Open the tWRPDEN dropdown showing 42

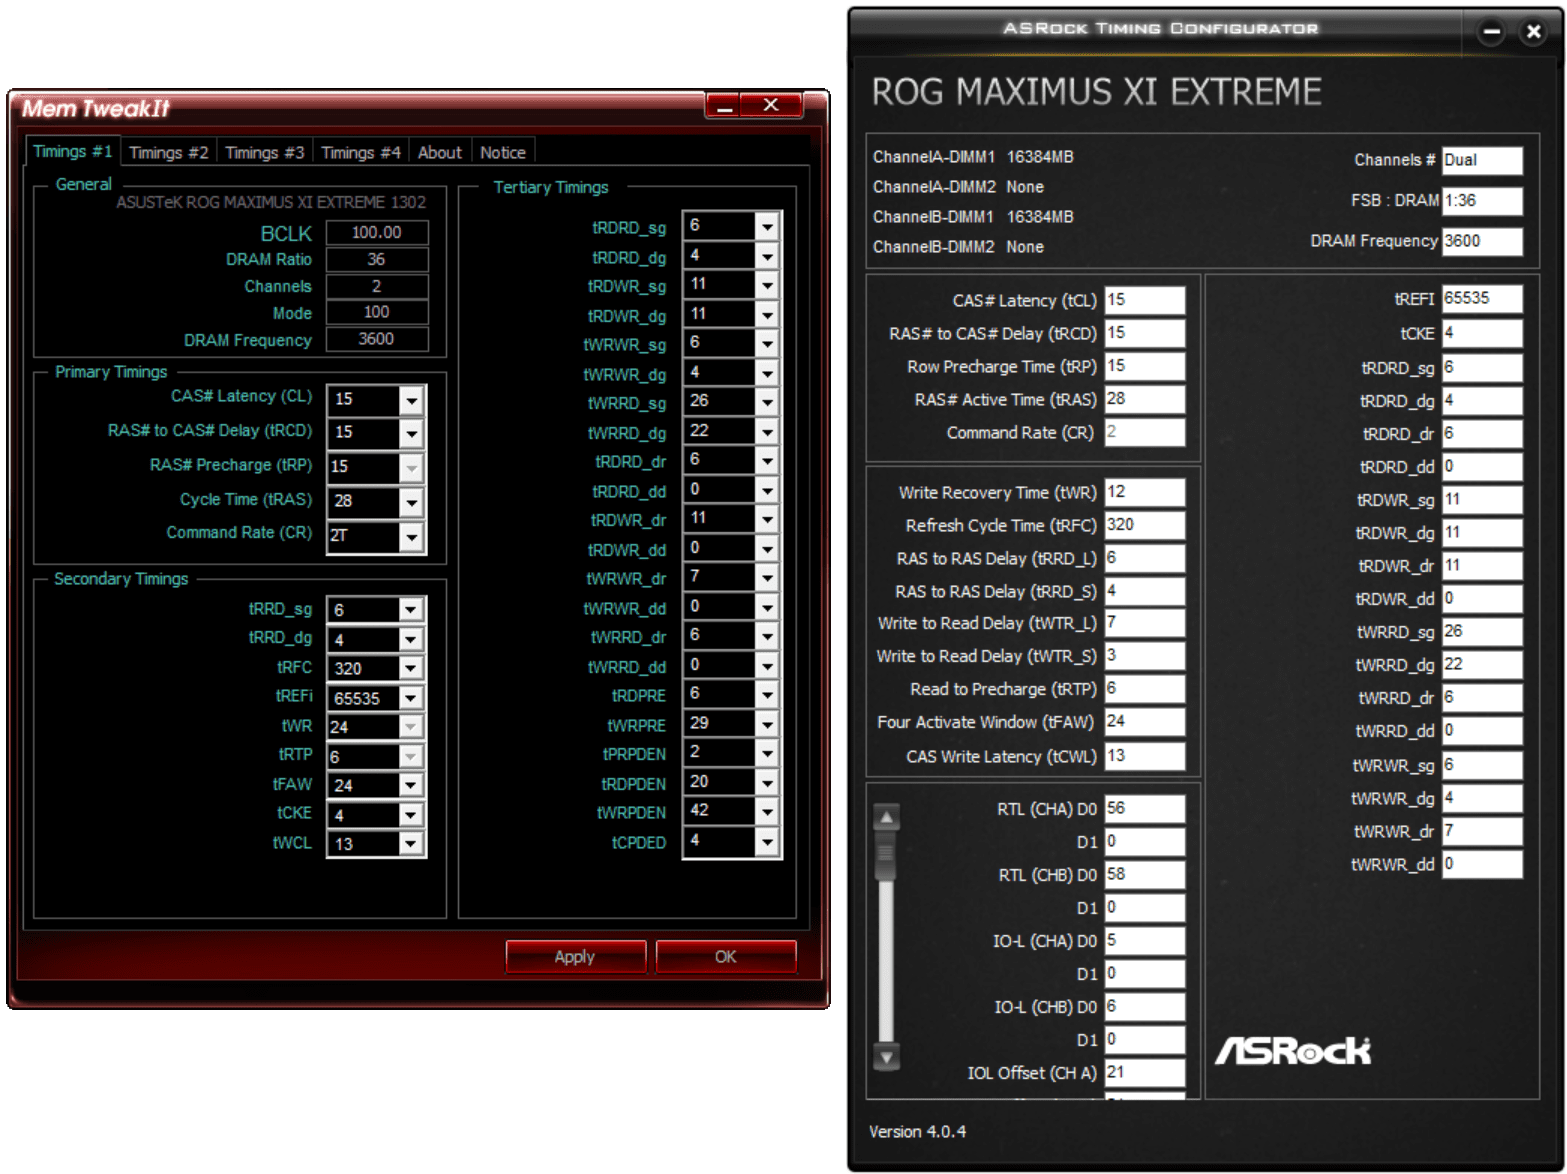tap(767, 812)
